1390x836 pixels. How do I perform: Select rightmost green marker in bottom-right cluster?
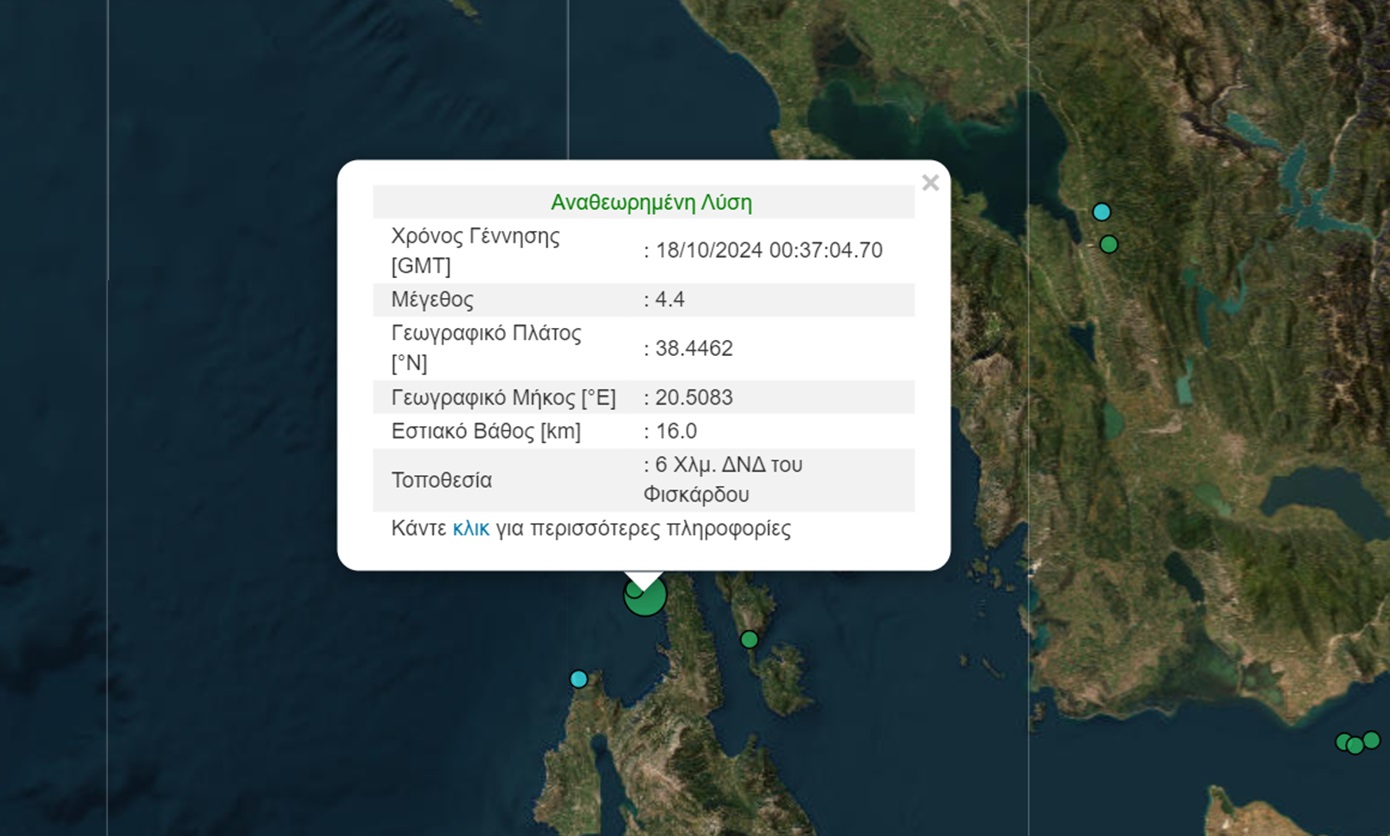coord(1371,740)
